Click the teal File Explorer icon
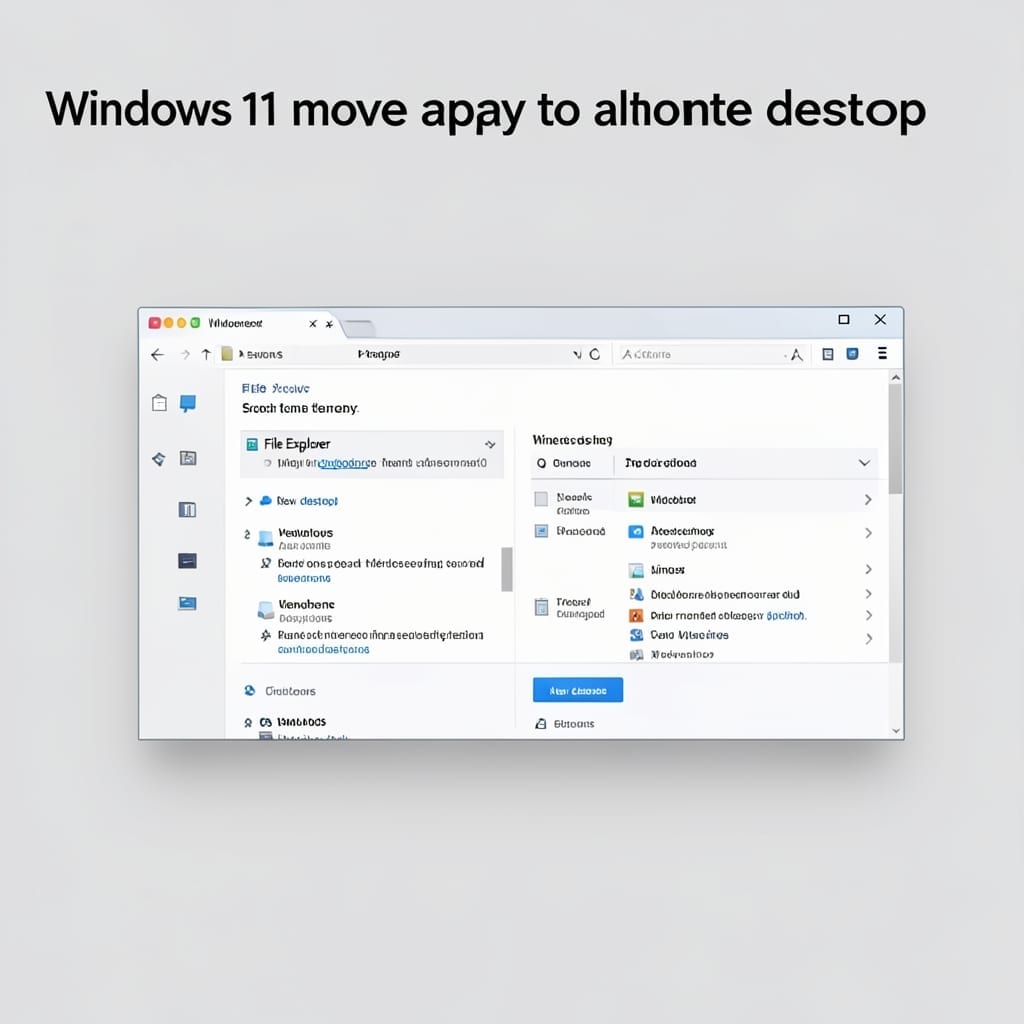This screenshot has width=1024, height=1024. point(252,445)
